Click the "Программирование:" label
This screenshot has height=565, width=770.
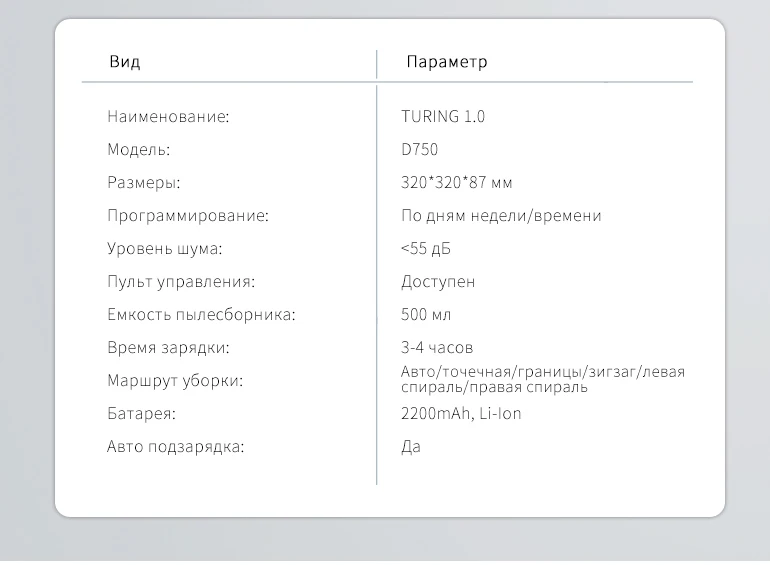188,215
